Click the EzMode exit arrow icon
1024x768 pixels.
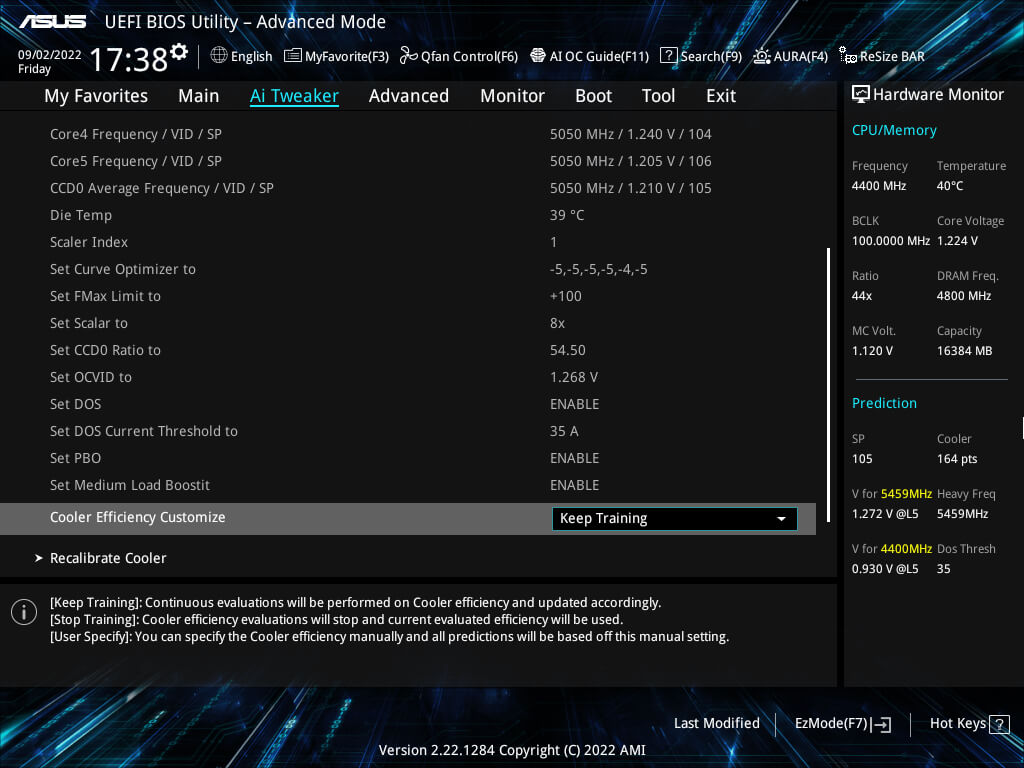tap(882, 724)
